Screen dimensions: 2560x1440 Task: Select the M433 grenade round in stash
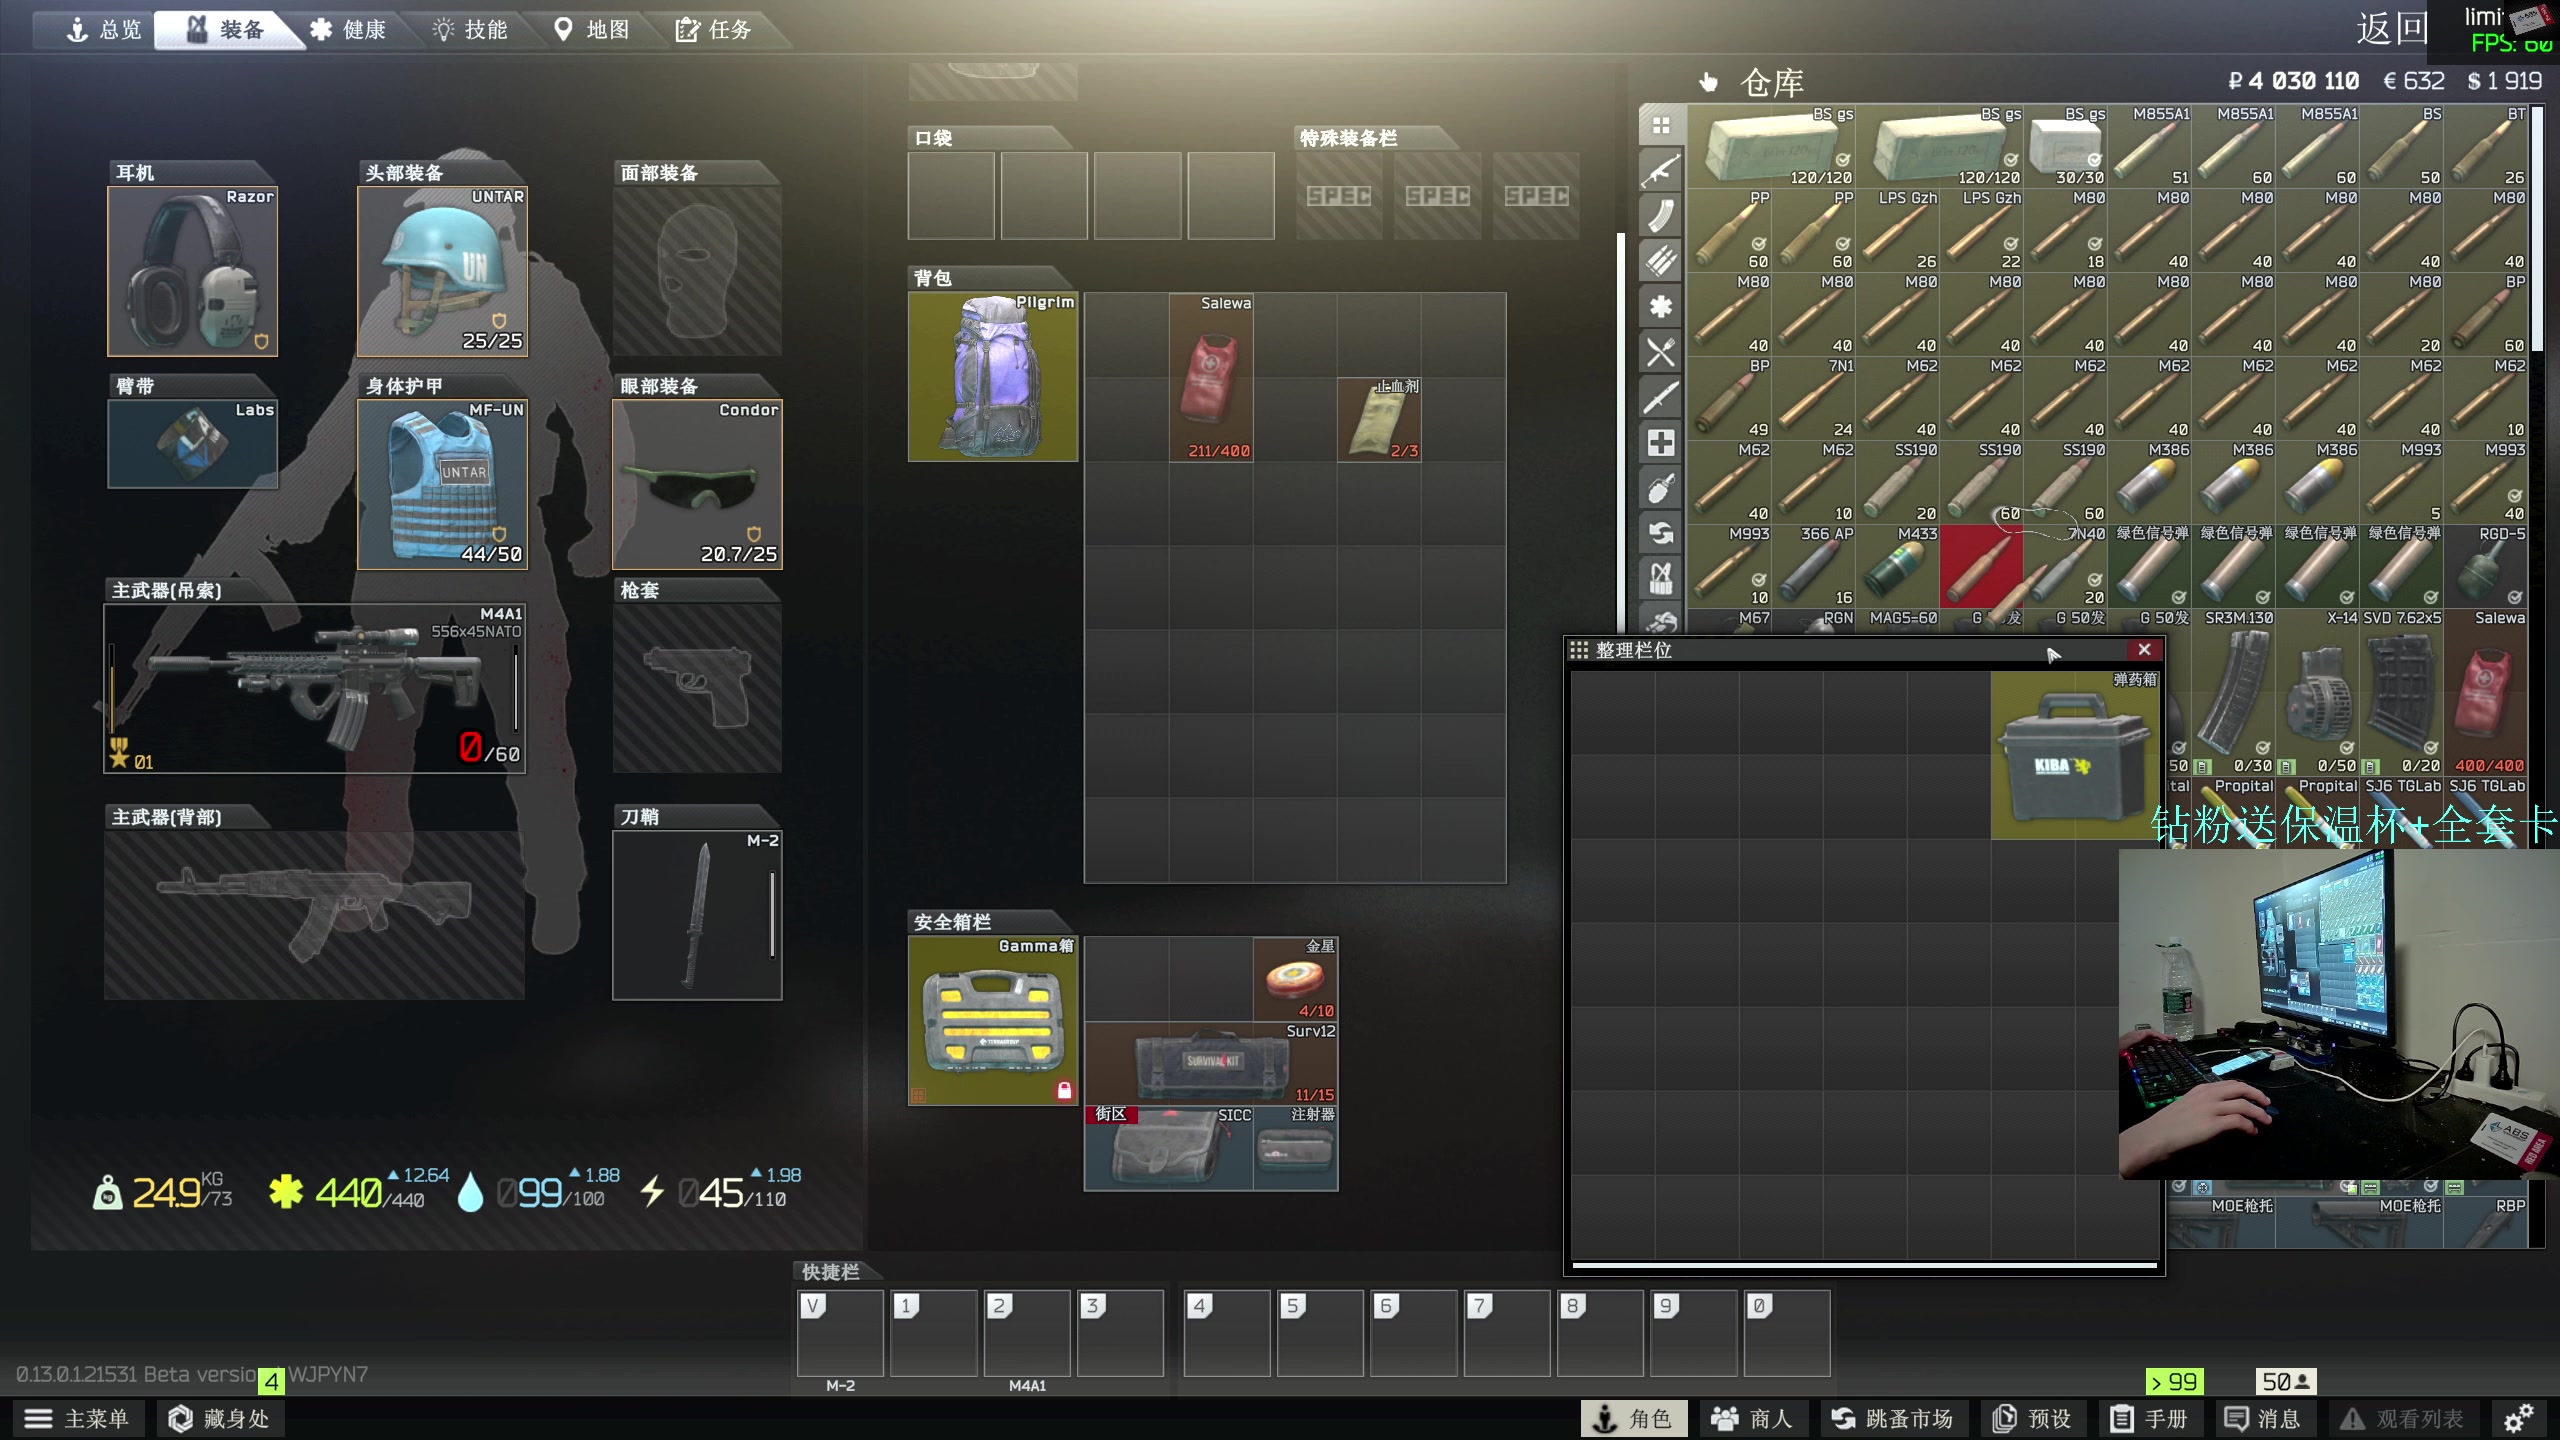click(1899, 567)
